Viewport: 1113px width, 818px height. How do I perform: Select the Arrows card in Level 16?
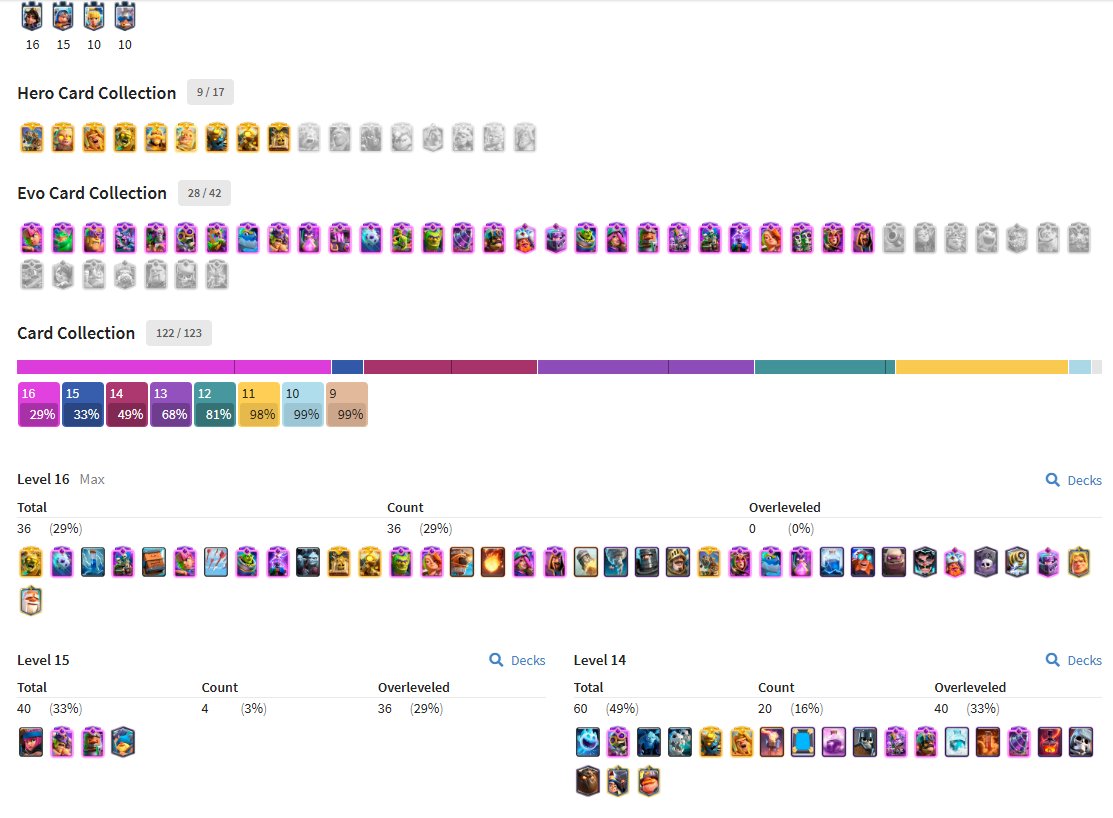[216, 562]
